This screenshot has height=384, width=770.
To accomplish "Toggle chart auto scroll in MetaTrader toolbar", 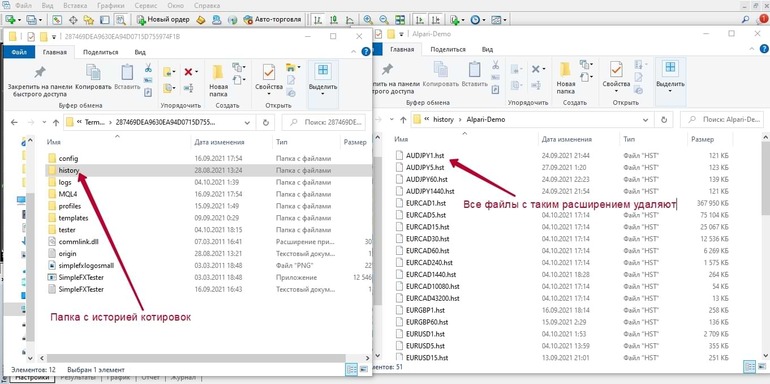I will click(x=419, y=20).
